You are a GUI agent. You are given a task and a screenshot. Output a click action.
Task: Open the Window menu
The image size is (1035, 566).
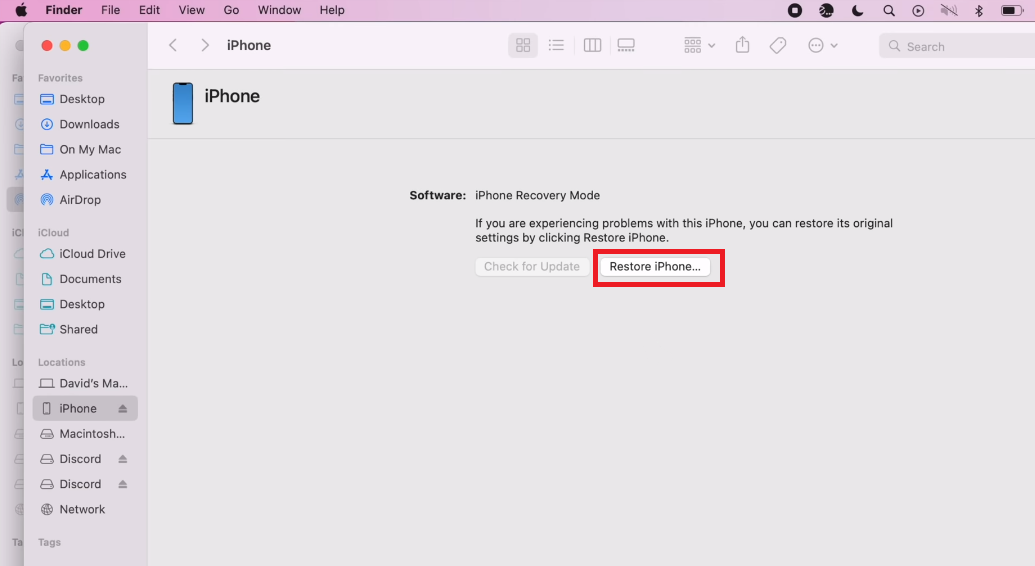pos(279,10)
